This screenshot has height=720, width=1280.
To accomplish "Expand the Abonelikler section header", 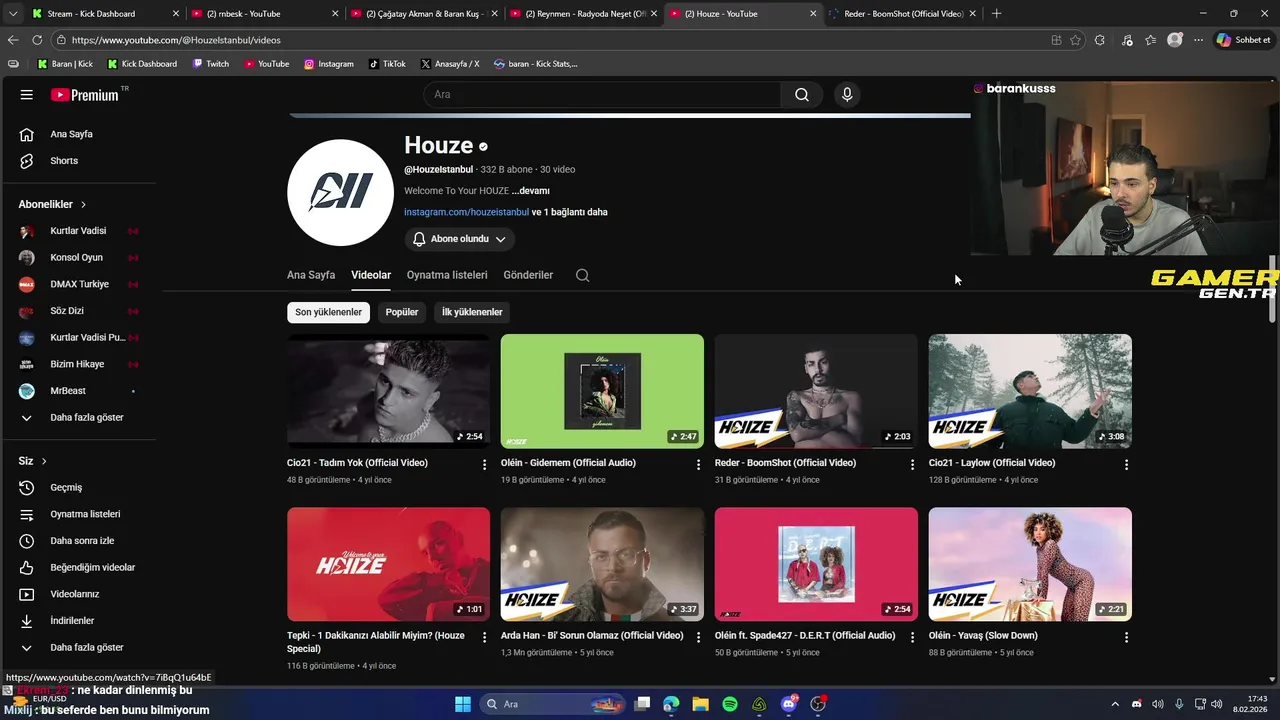I will 53,204.
